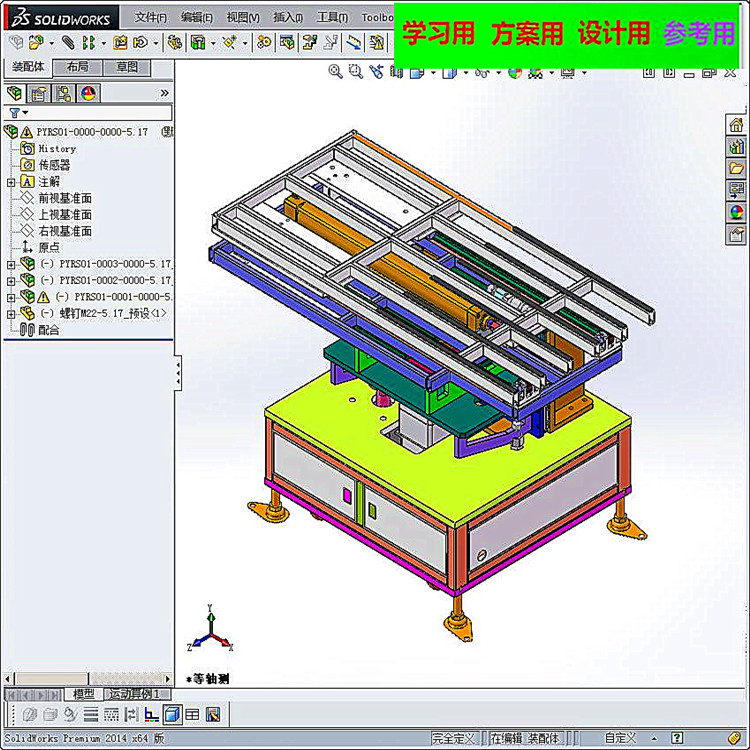Toggle the coordinate axes display icon
Image resolution: width=750 pixels, height=750 pixels.
tap(152, 715)
